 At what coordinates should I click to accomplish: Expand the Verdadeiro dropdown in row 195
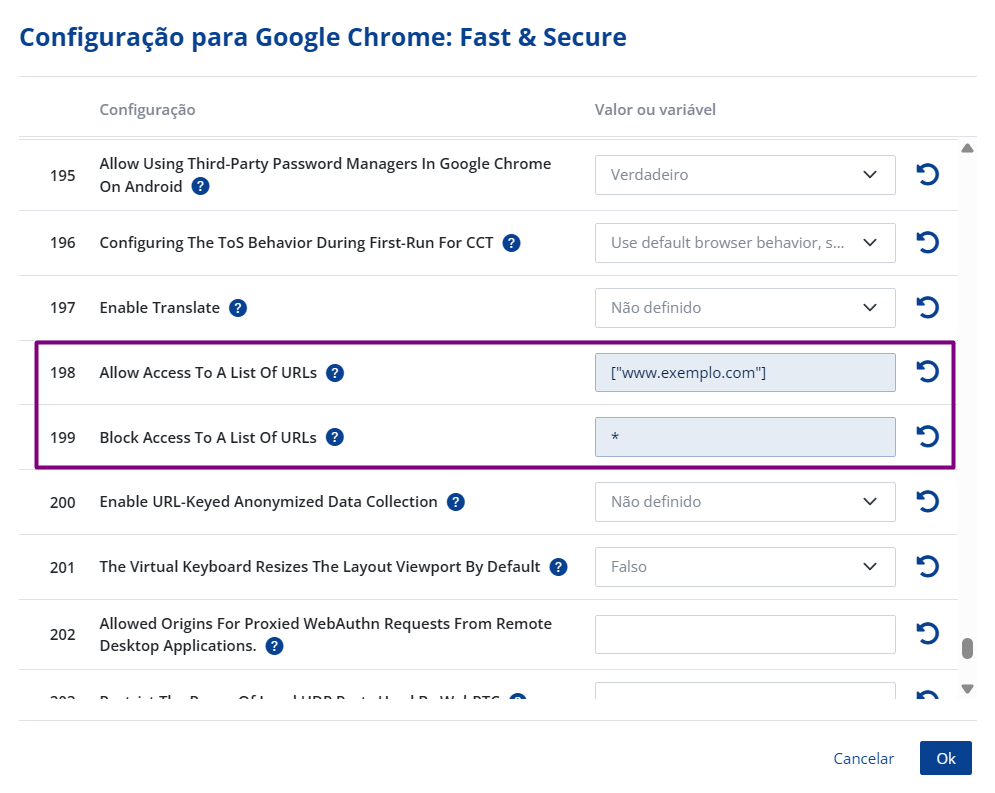(x=745, y=175)
